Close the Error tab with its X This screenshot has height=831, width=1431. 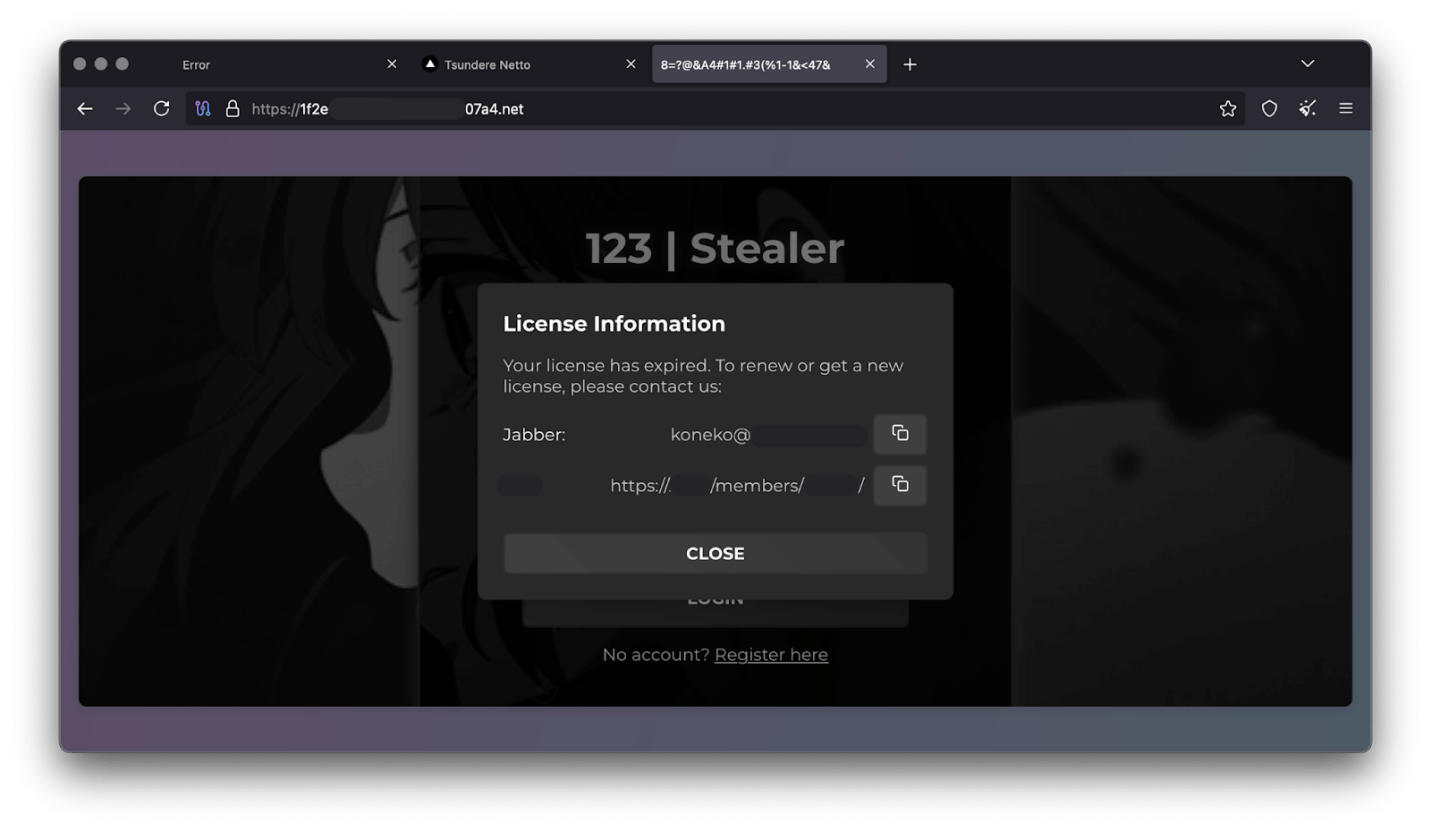pos(391,63)
